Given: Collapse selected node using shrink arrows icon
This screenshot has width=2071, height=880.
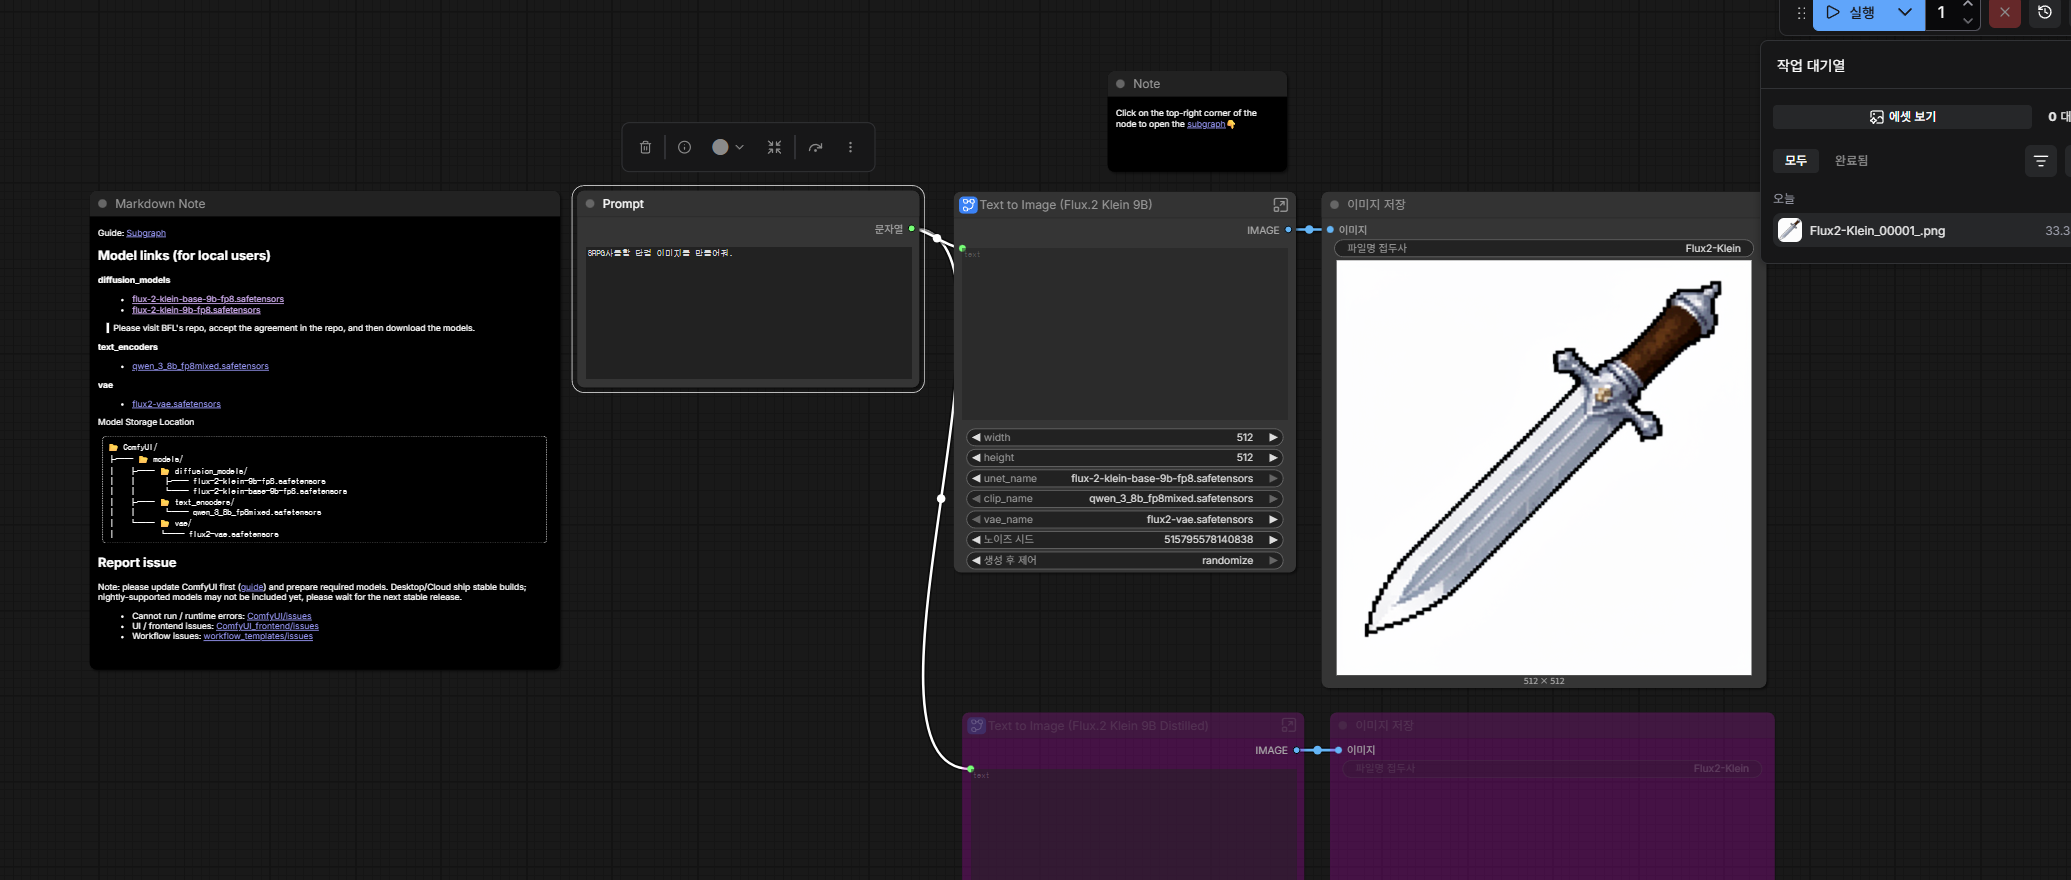Looking at the screenshot, I should coord(774,147).
